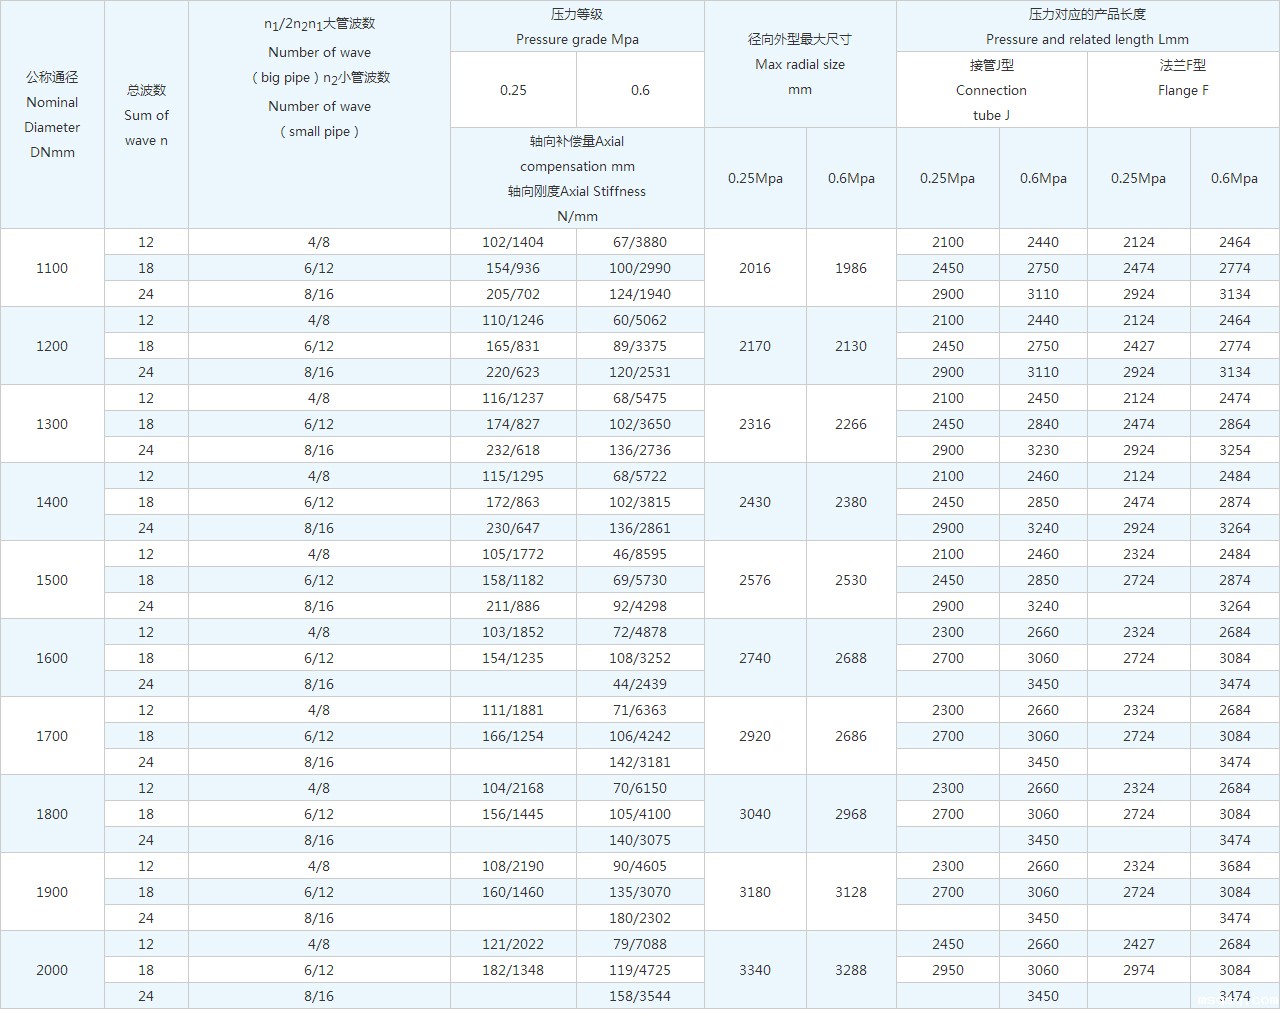Click the 1500 nominal diameter cell
This screenshot has height=1016, width=1280.
pos(52,580)
